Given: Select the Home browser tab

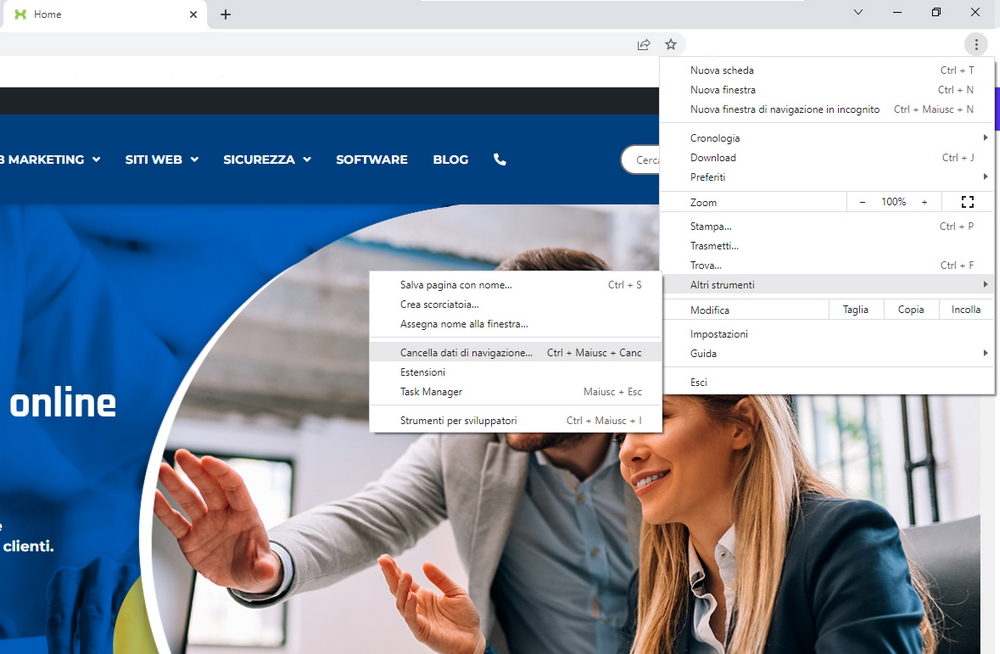Looking at the screenshot, I should click(103, 15).
